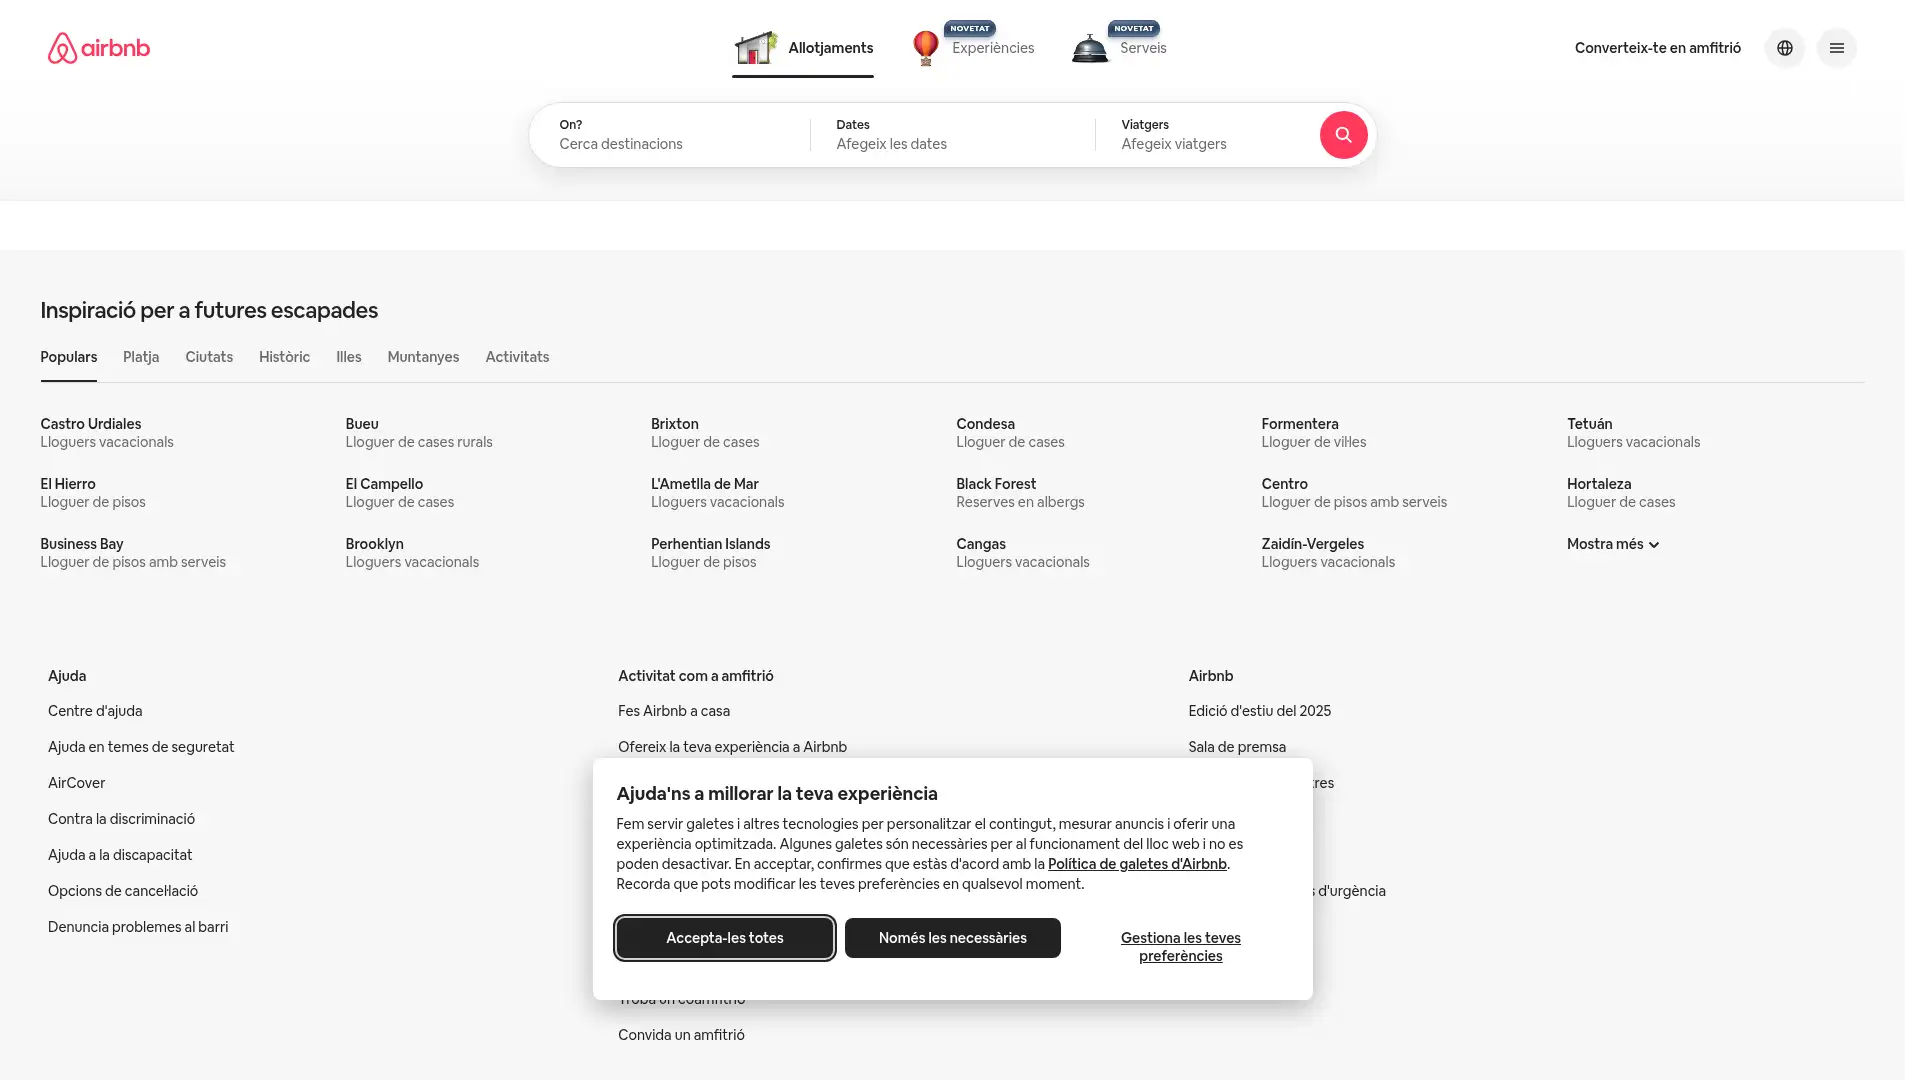Open the Política de galetes d'Airbnb link
This screenshot has height=1080, width=1920.
(x=1136, y=863)
